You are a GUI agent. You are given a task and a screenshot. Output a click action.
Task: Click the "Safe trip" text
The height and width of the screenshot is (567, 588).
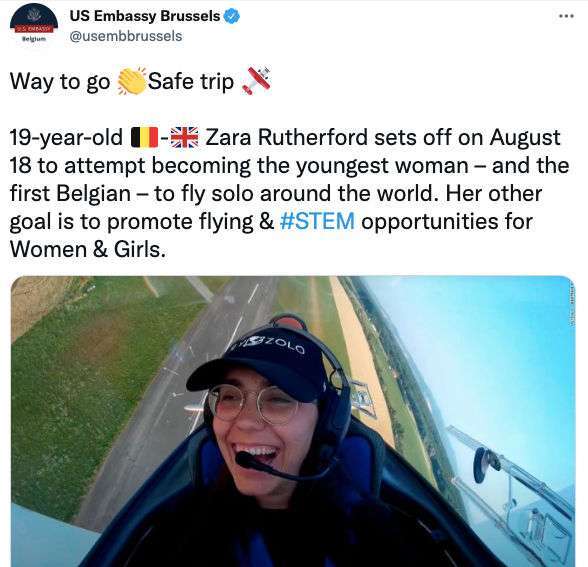point(191,81)
